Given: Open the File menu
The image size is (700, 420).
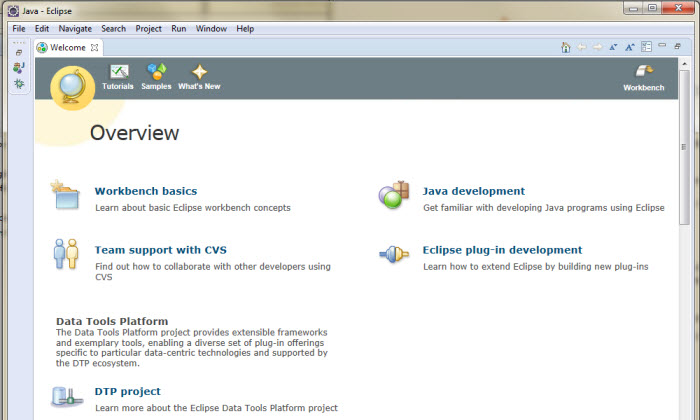Looking at the screenshot, I should click(19, 29).
